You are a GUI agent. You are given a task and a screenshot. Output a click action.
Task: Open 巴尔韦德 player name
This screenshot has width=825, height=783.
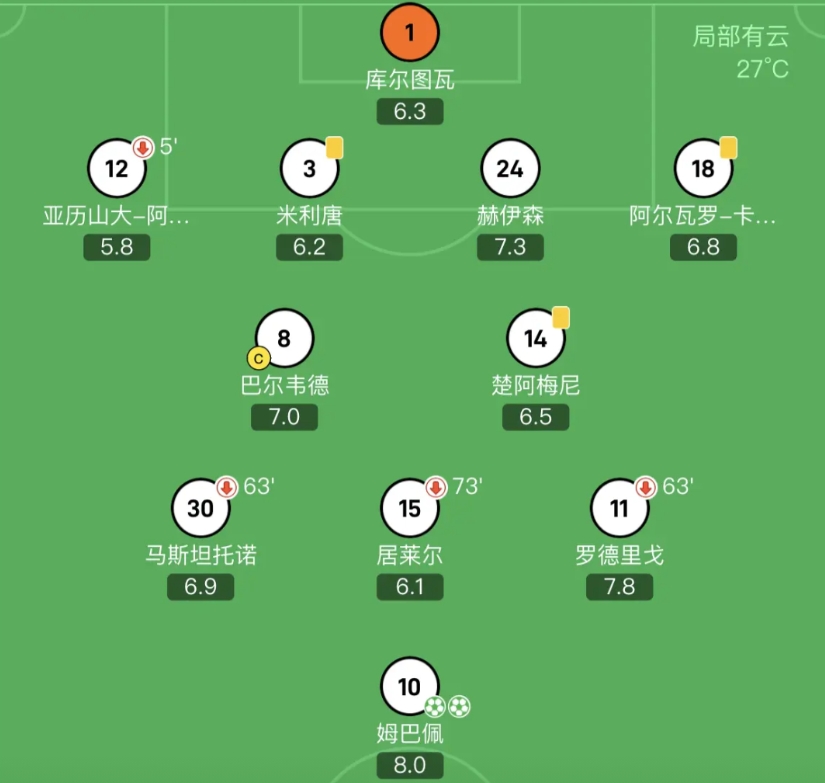[x=285, y=385]
